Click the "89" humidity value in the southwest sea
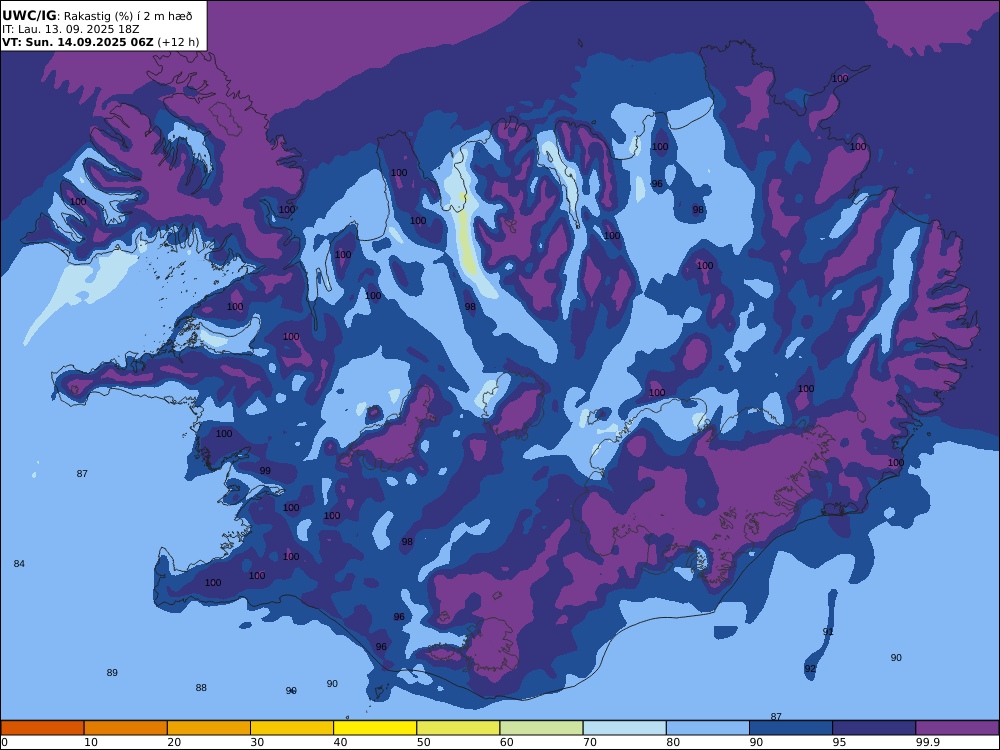The width and height of the screenshot is (1000, 750). 112,673
